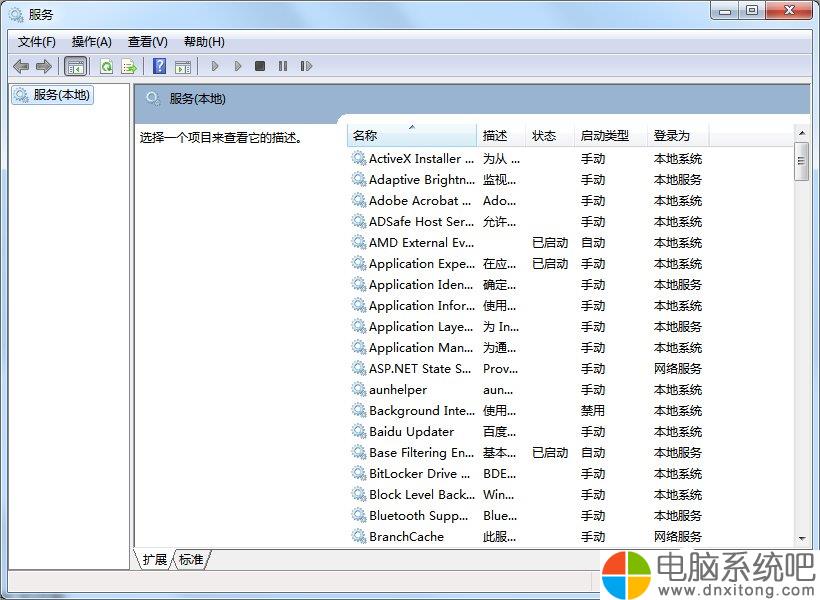This screenshot has width=820, height=600.
Task: Sort by the 启动类型 column header
Action: coord(611,135)
